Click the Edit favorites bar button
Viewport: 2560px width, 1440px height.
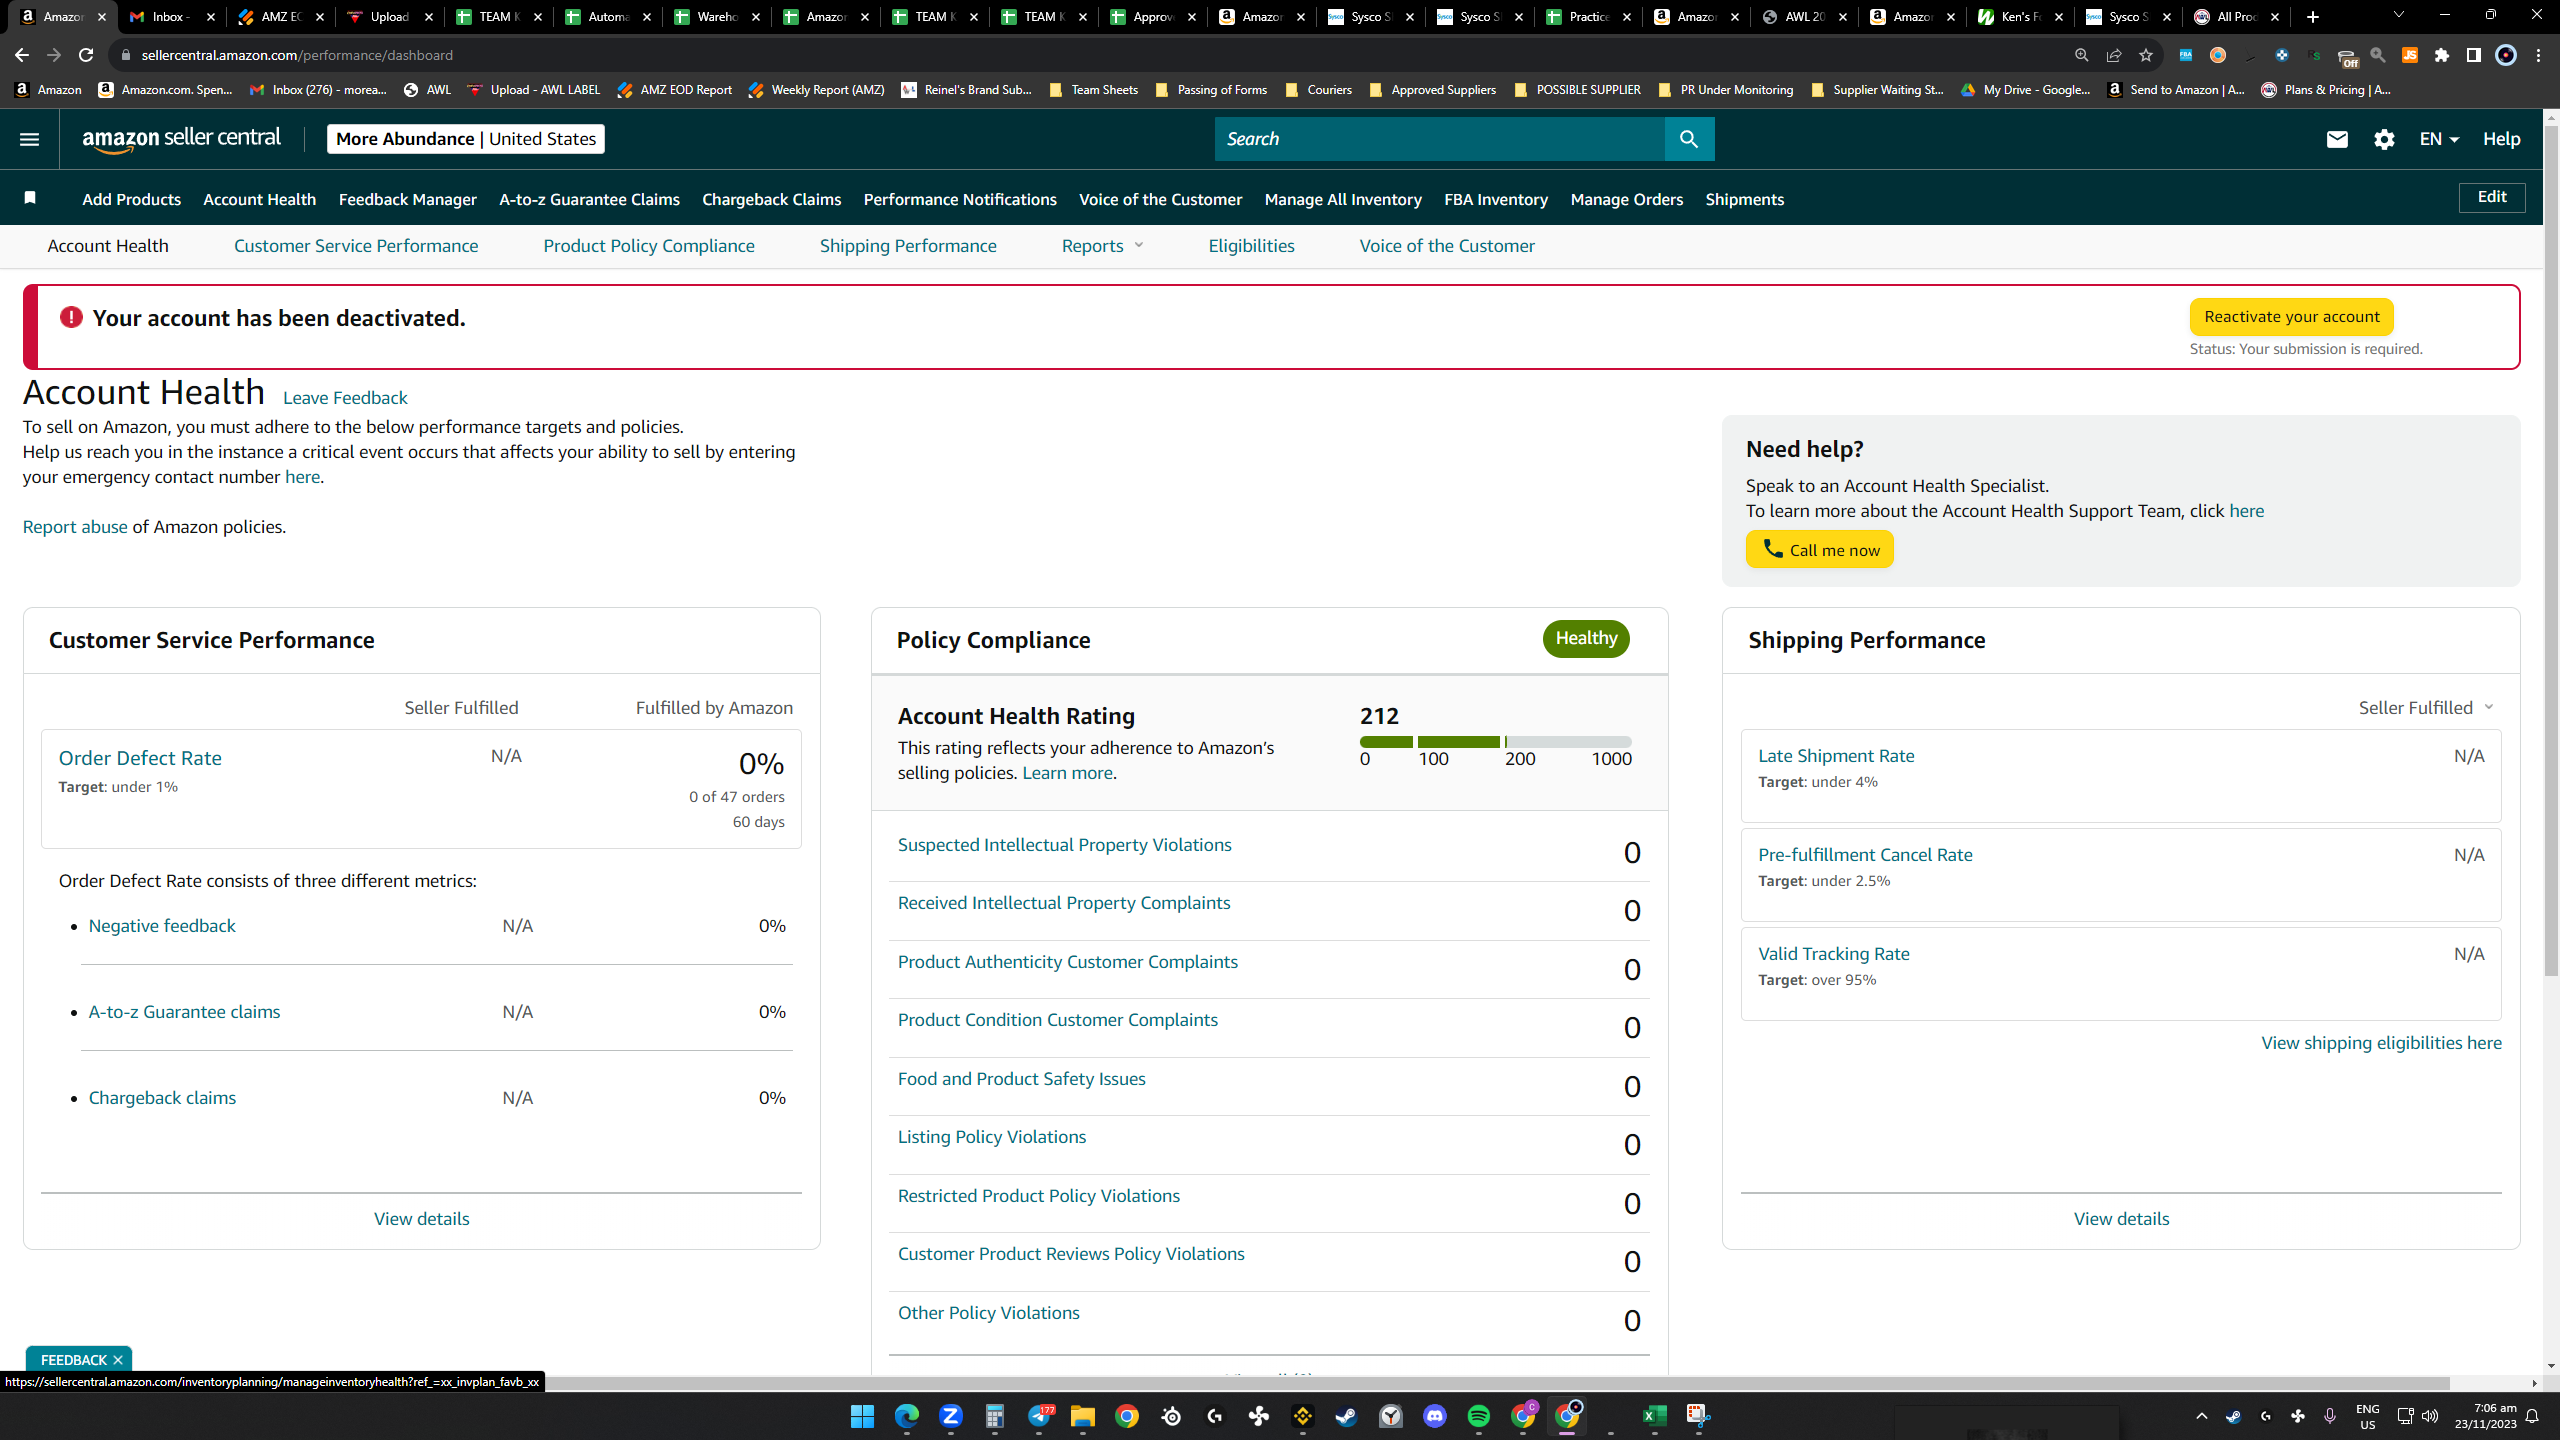pyautogui.click(x=2492, y=197)
